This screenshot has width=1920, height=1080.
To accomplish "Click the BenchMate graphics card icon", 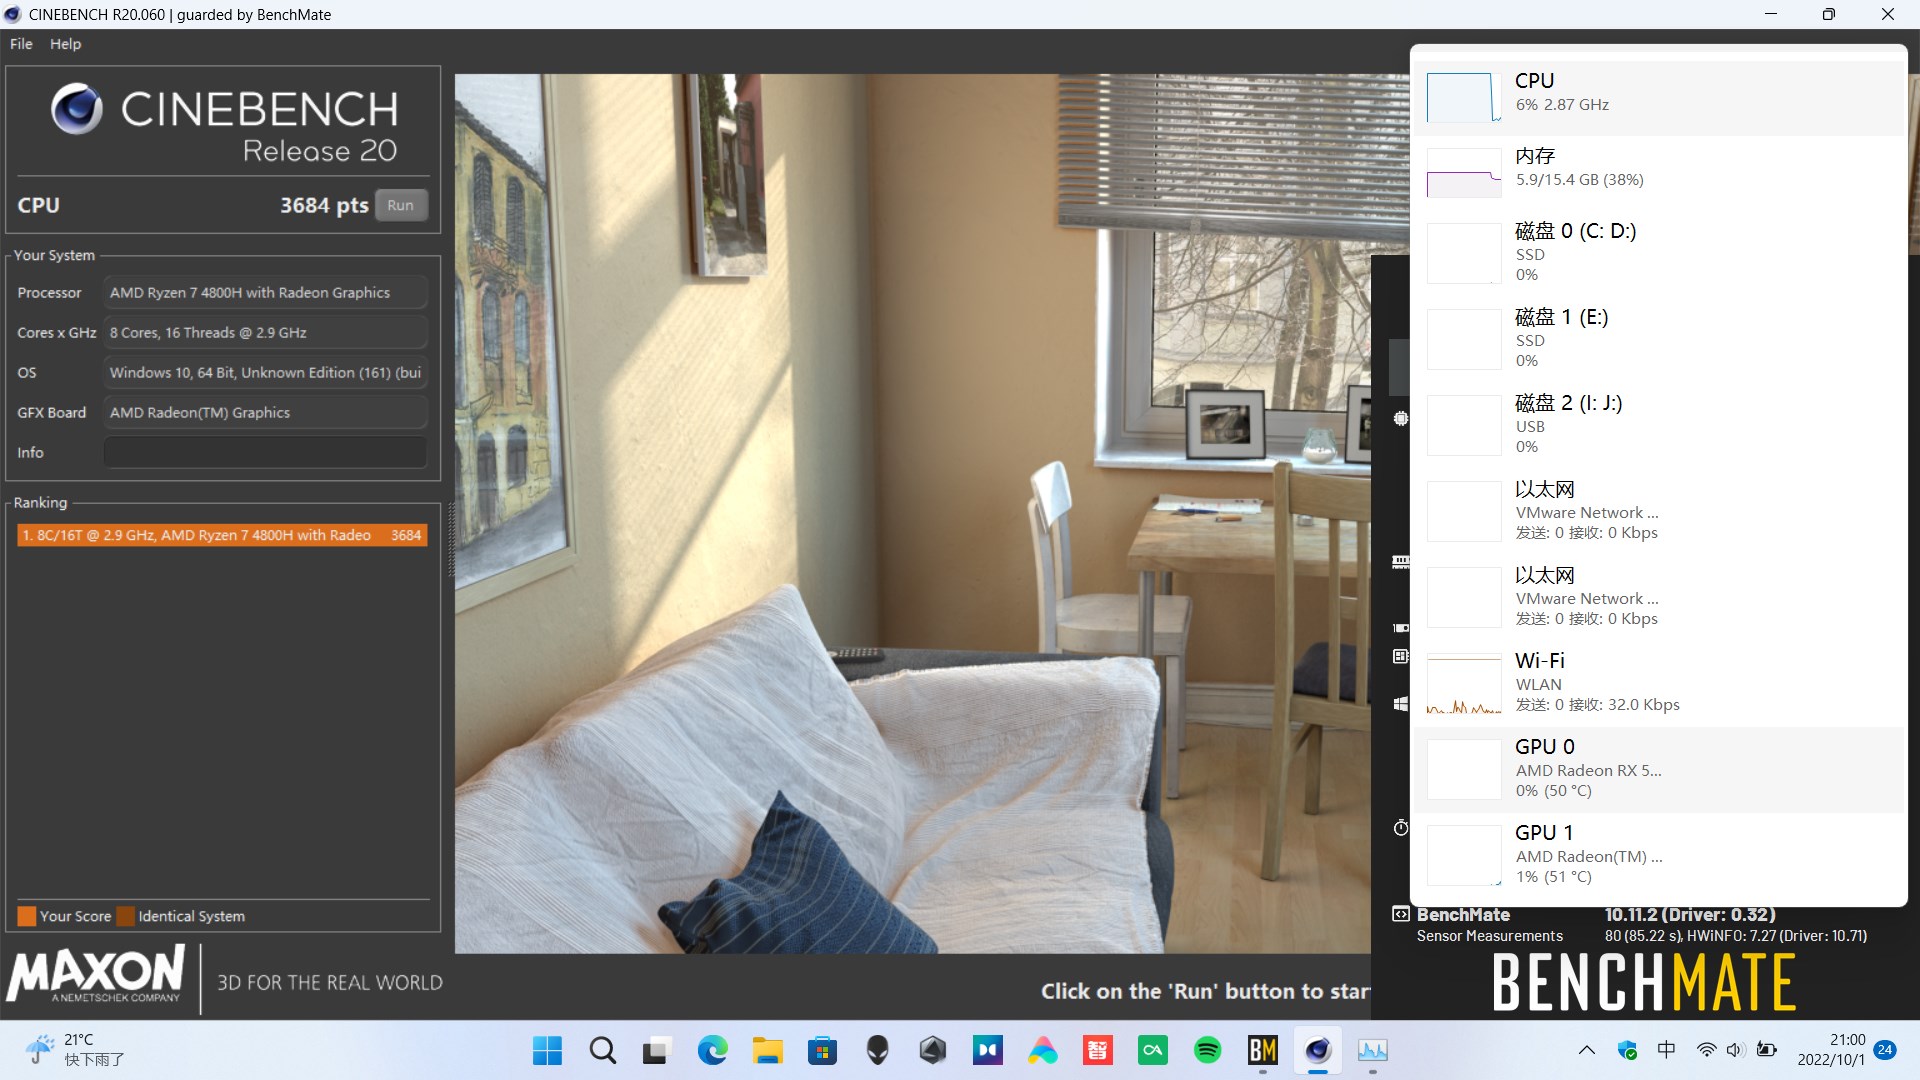I will [1401, 628].
